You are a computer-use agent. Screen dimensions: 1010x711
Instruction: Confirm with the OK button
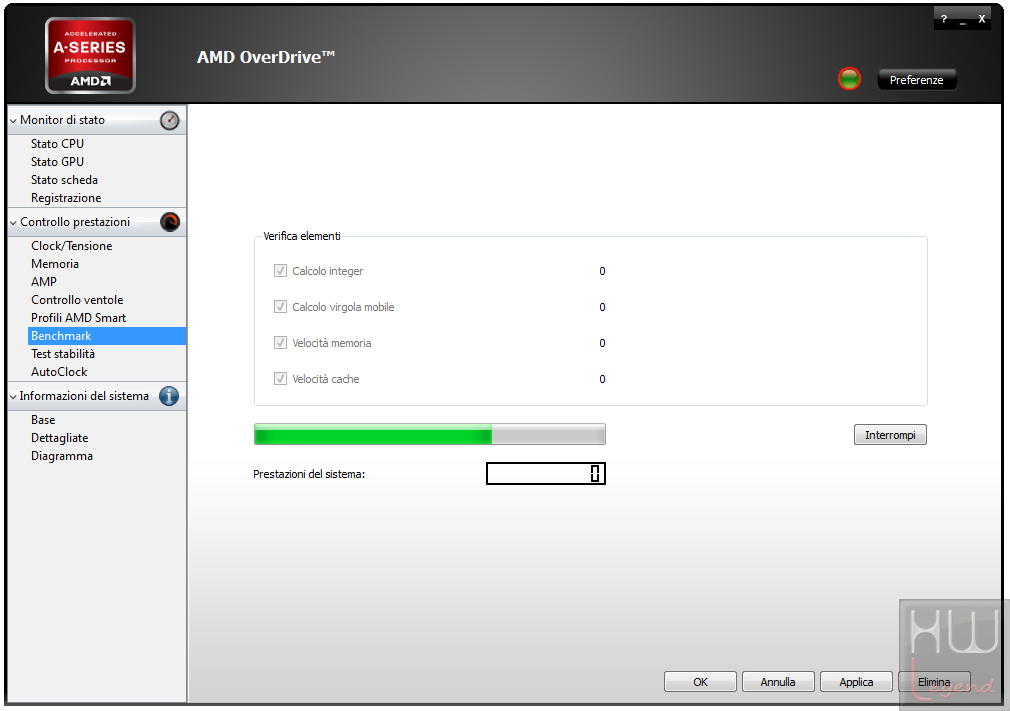(x=700, y=681)
